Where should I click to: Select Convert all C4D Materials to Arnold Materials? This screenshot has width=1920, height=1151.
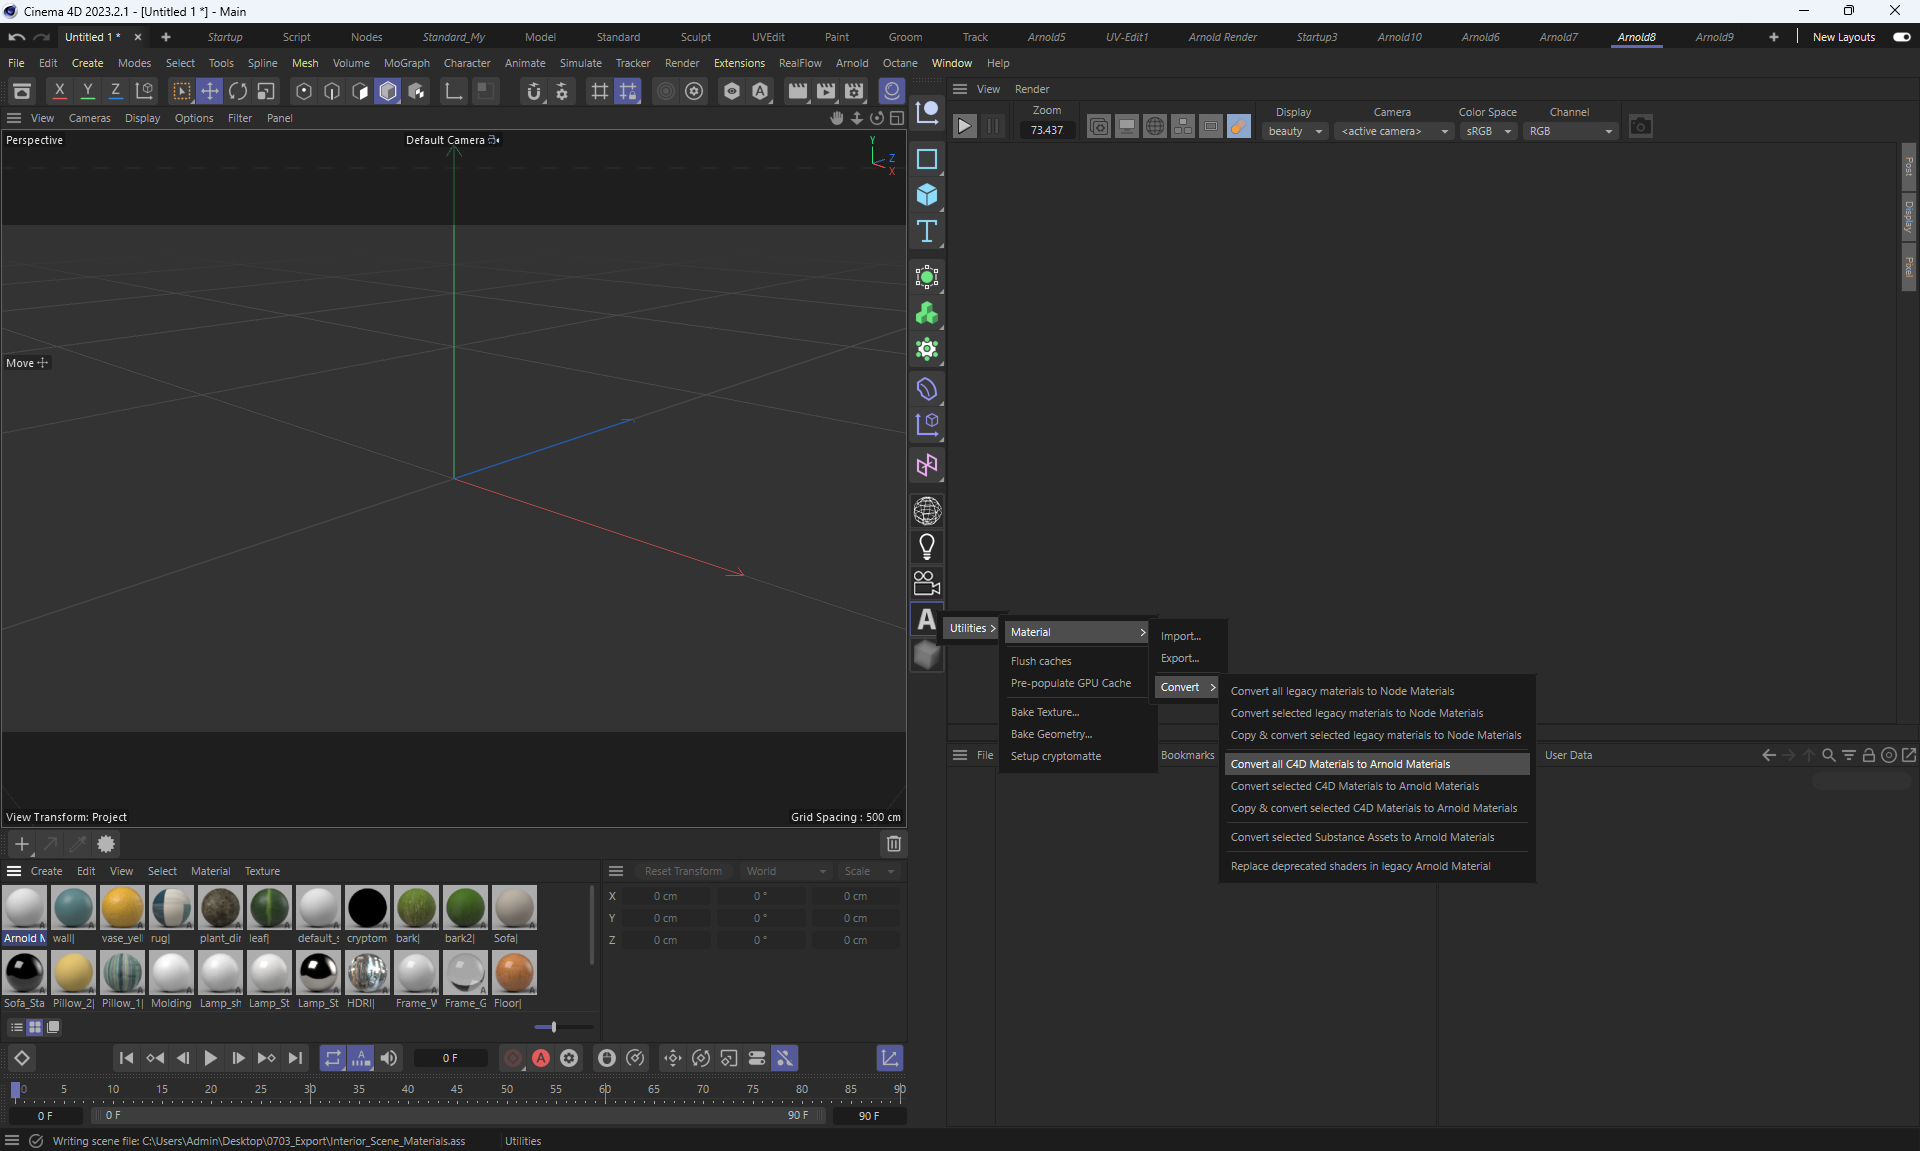[x=1340, y=764]
